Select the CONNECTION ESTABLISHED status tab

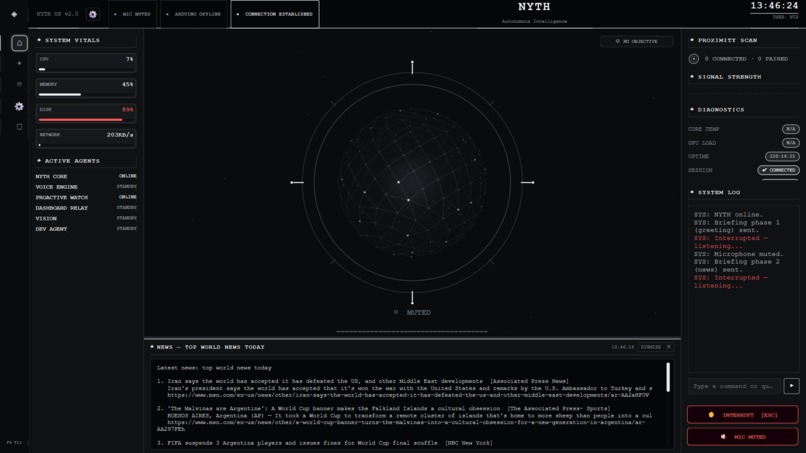pos(275,14)
